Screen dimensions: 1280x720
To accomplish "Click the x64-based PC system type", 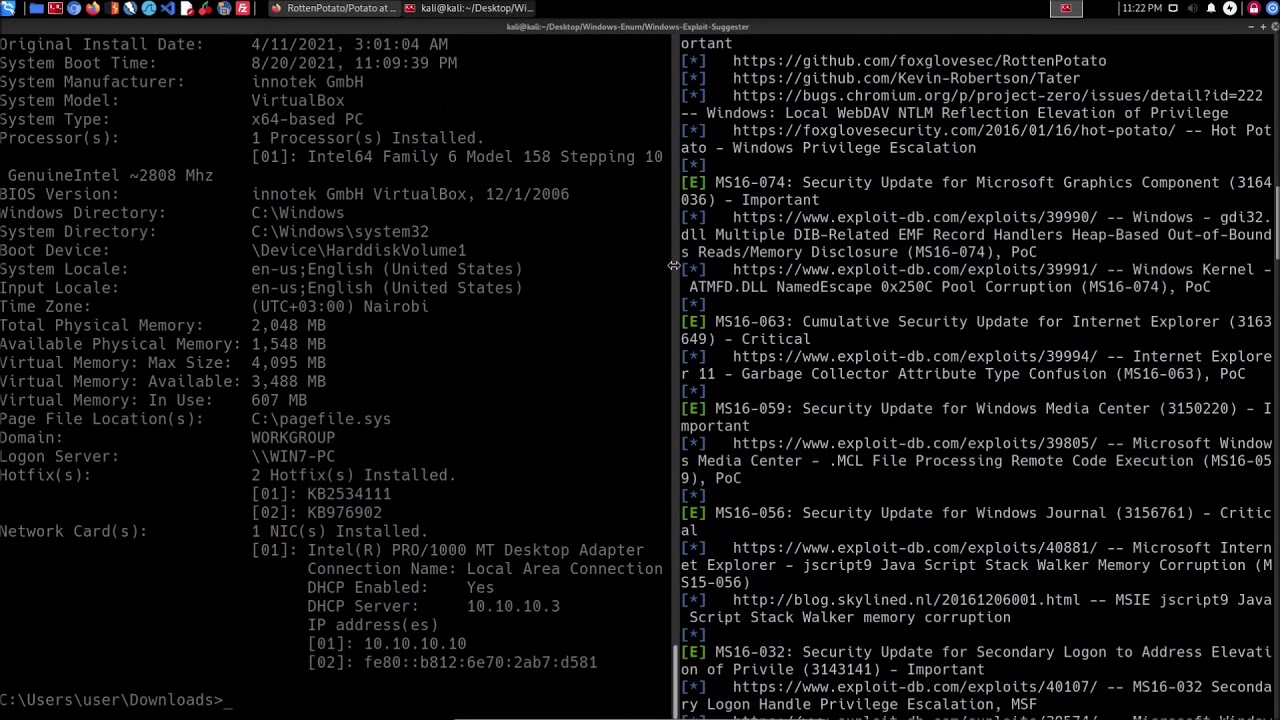I will tap(307, 120).
